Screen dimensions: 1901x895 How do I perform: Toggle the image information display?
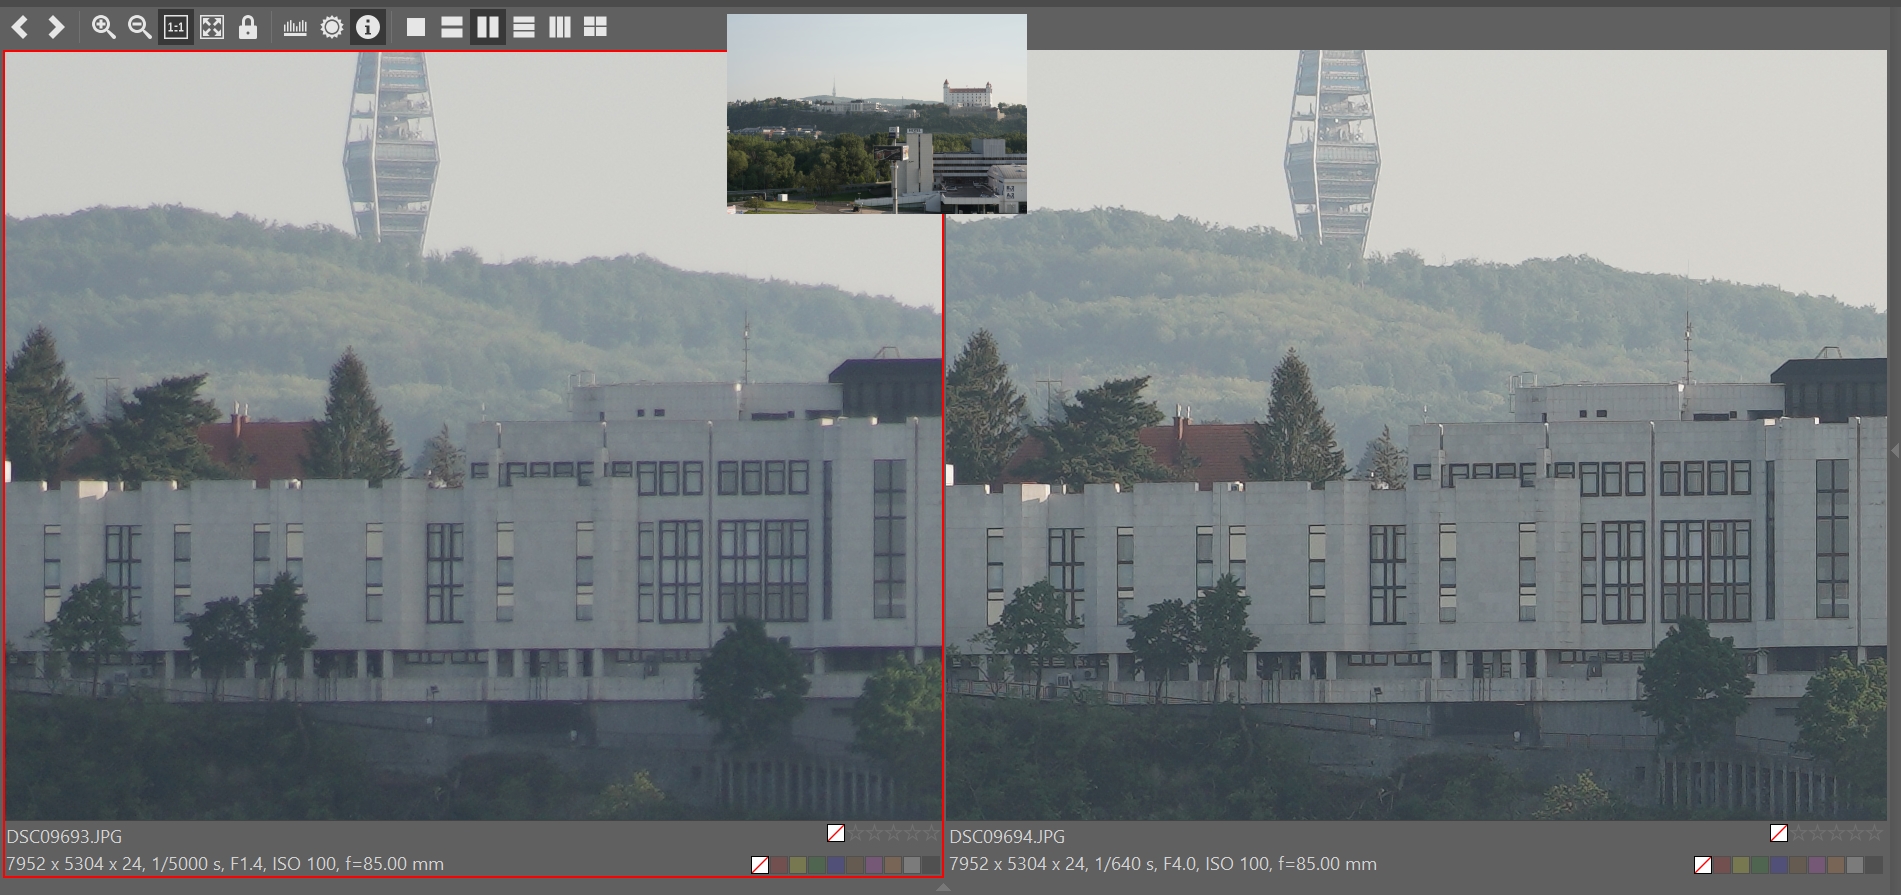point(368,27)
